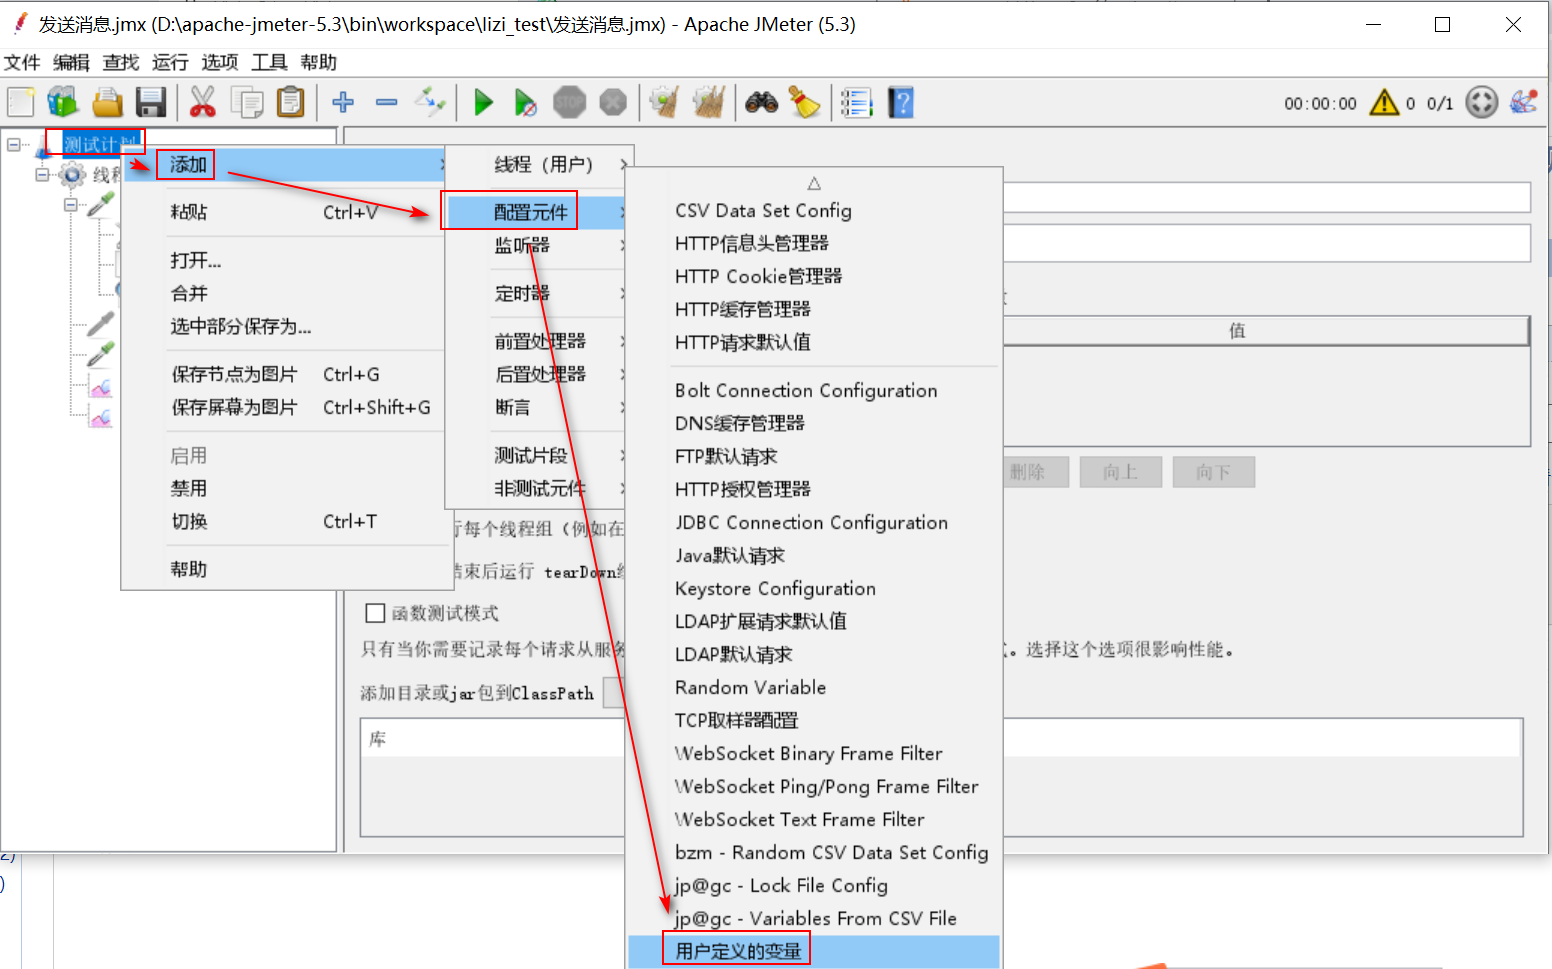Click the 向下 button
This screenshot has height=969, width=1552.
pyautogui.click(x=1213, y=472)
